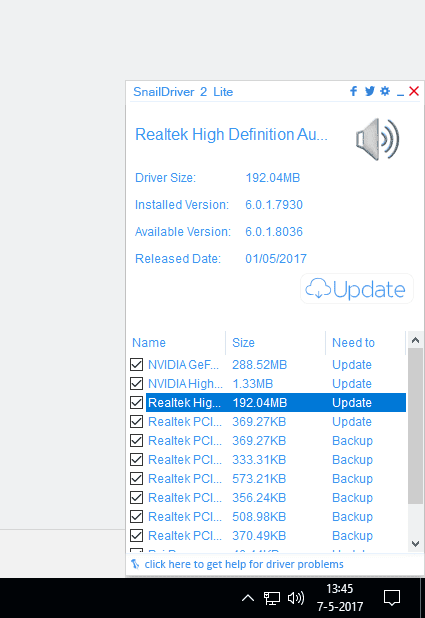The image size is (425, 618).
Task: Toggle checkbox for Realtek PCI 508.98KB row
Action: [136, 516]
